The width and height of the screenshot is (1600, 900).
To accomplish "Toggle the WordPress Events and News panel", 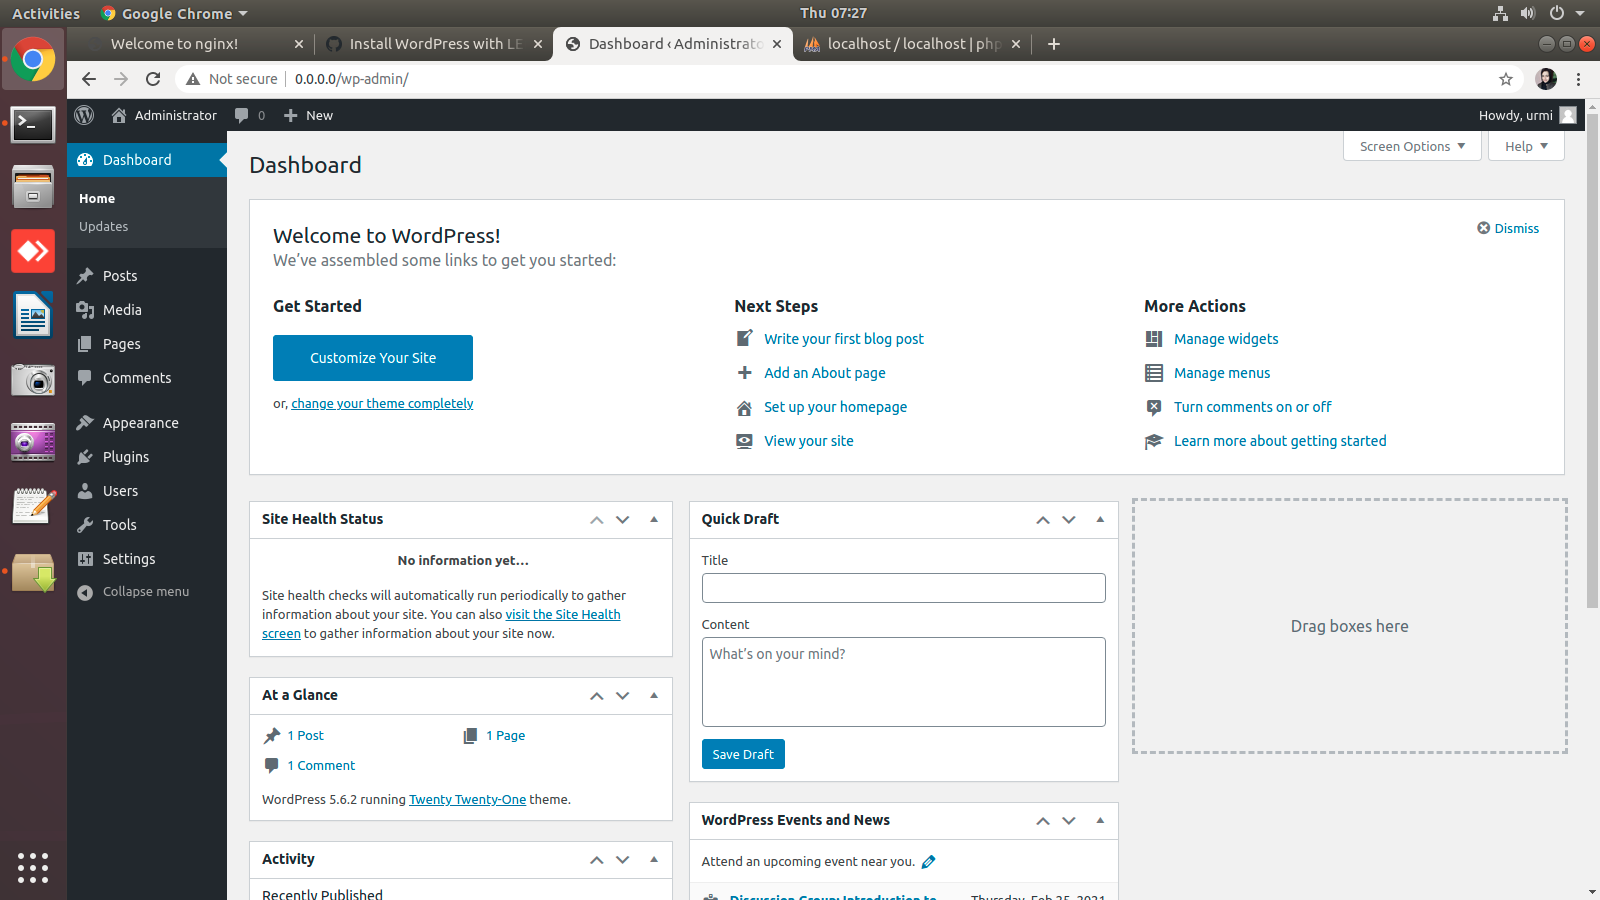I will click(1100, 820).
